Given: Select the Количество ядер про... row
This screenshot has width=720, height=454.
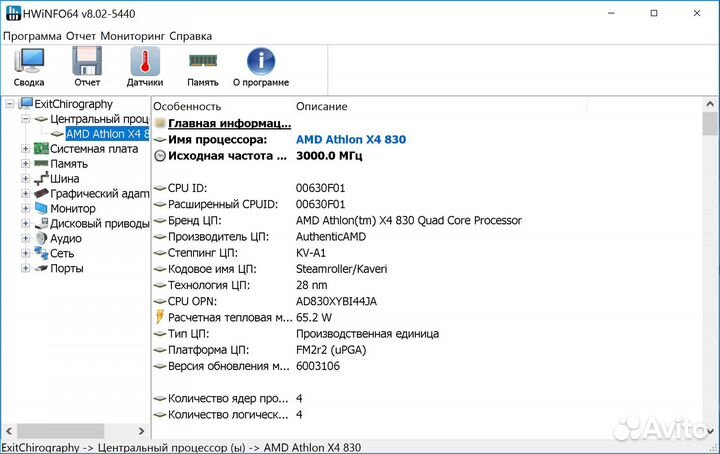Looking at the screenshot, I should tap(427, 398).
